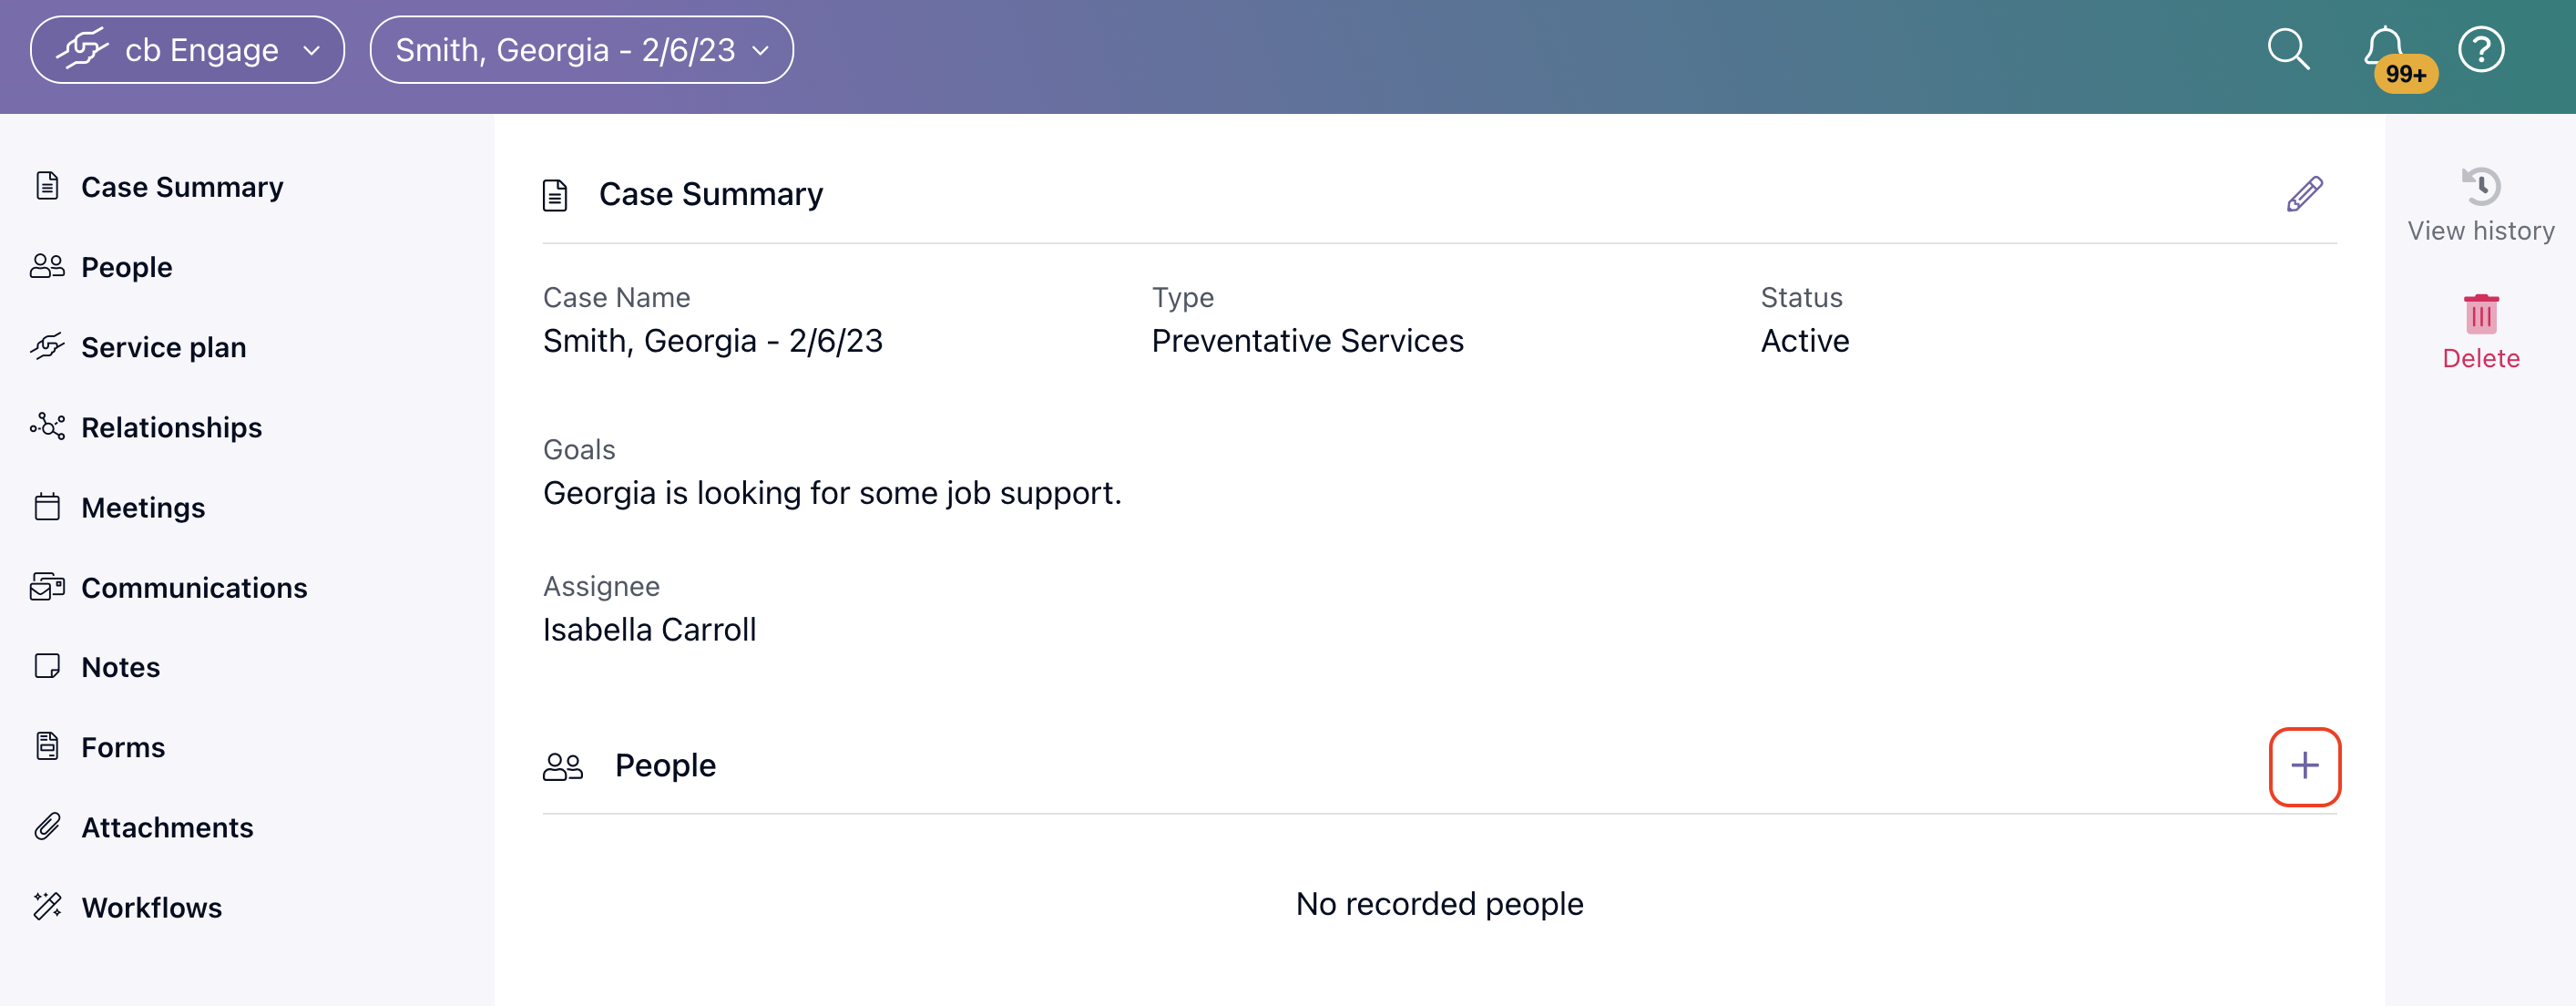Viewport: 2576px width, 1006px height.
Task: Select Notes in the sidebar
Action: [x=120, y=667]
